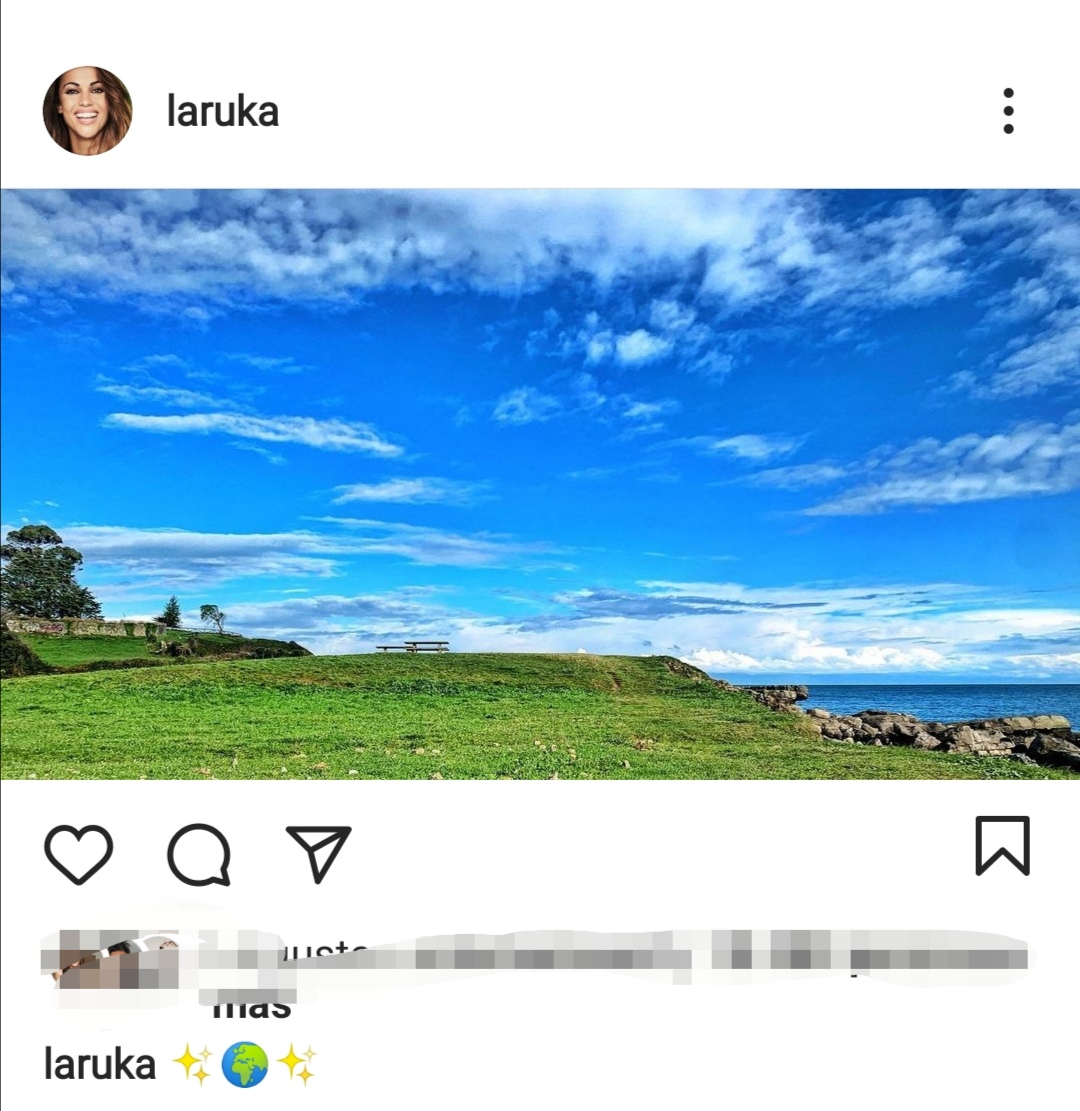Select the globe emoji in the caption

pyautogui.click(x=244, y=1064)
